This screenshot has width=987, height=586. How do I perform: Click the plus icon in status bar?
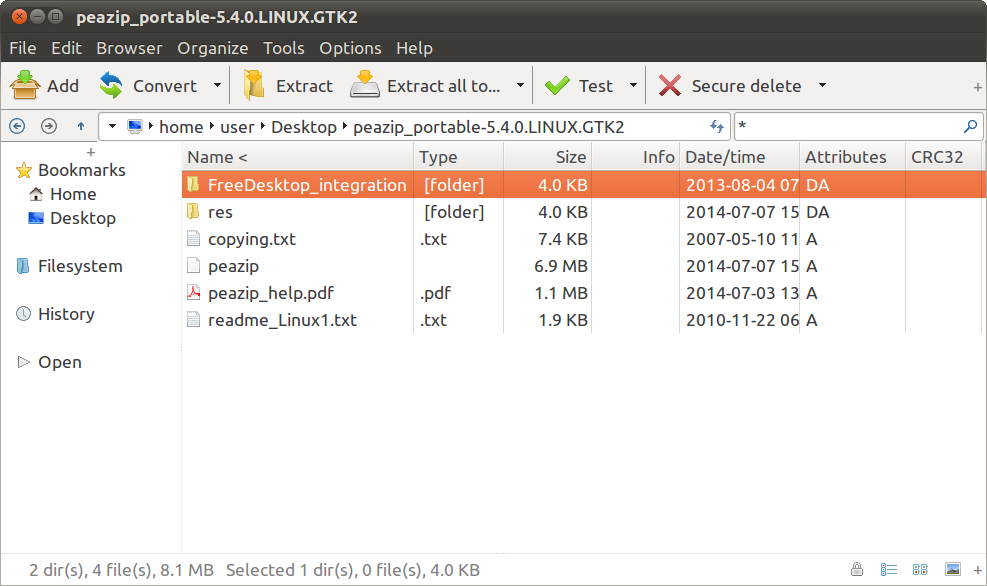pos(978,570)
